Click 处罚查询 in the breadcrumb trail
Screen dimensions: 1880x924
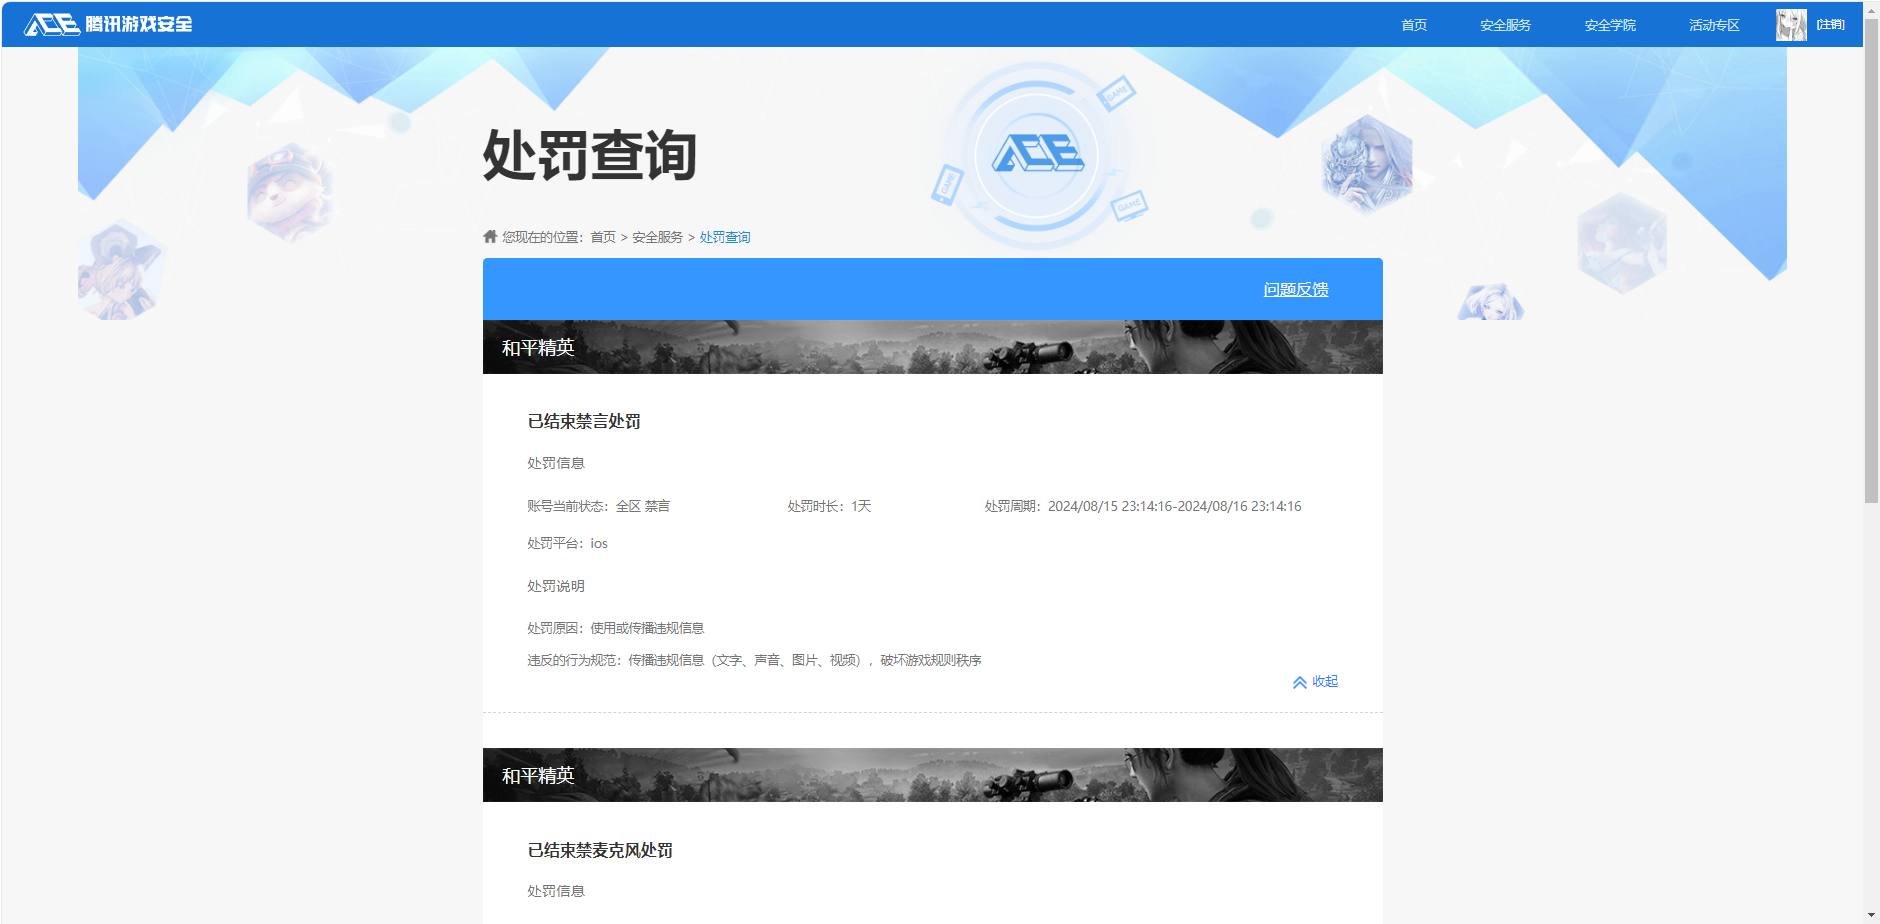click(x=725, y=237)
